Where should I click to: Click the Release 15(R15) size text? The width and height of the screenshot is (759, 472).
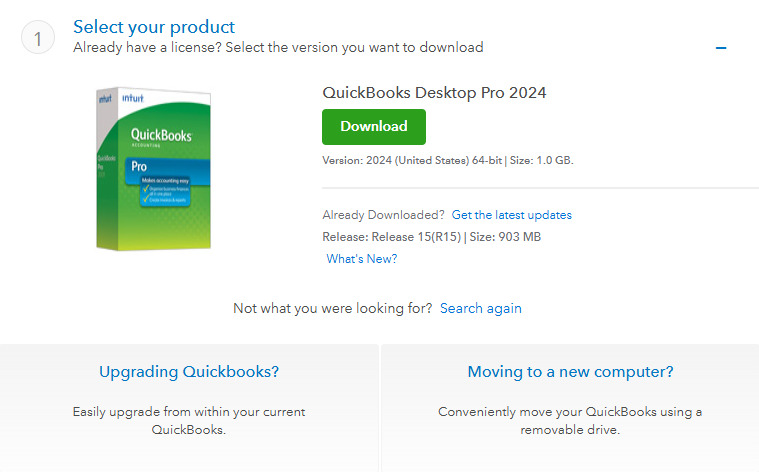pyautogui.click(x=432, y=237)
